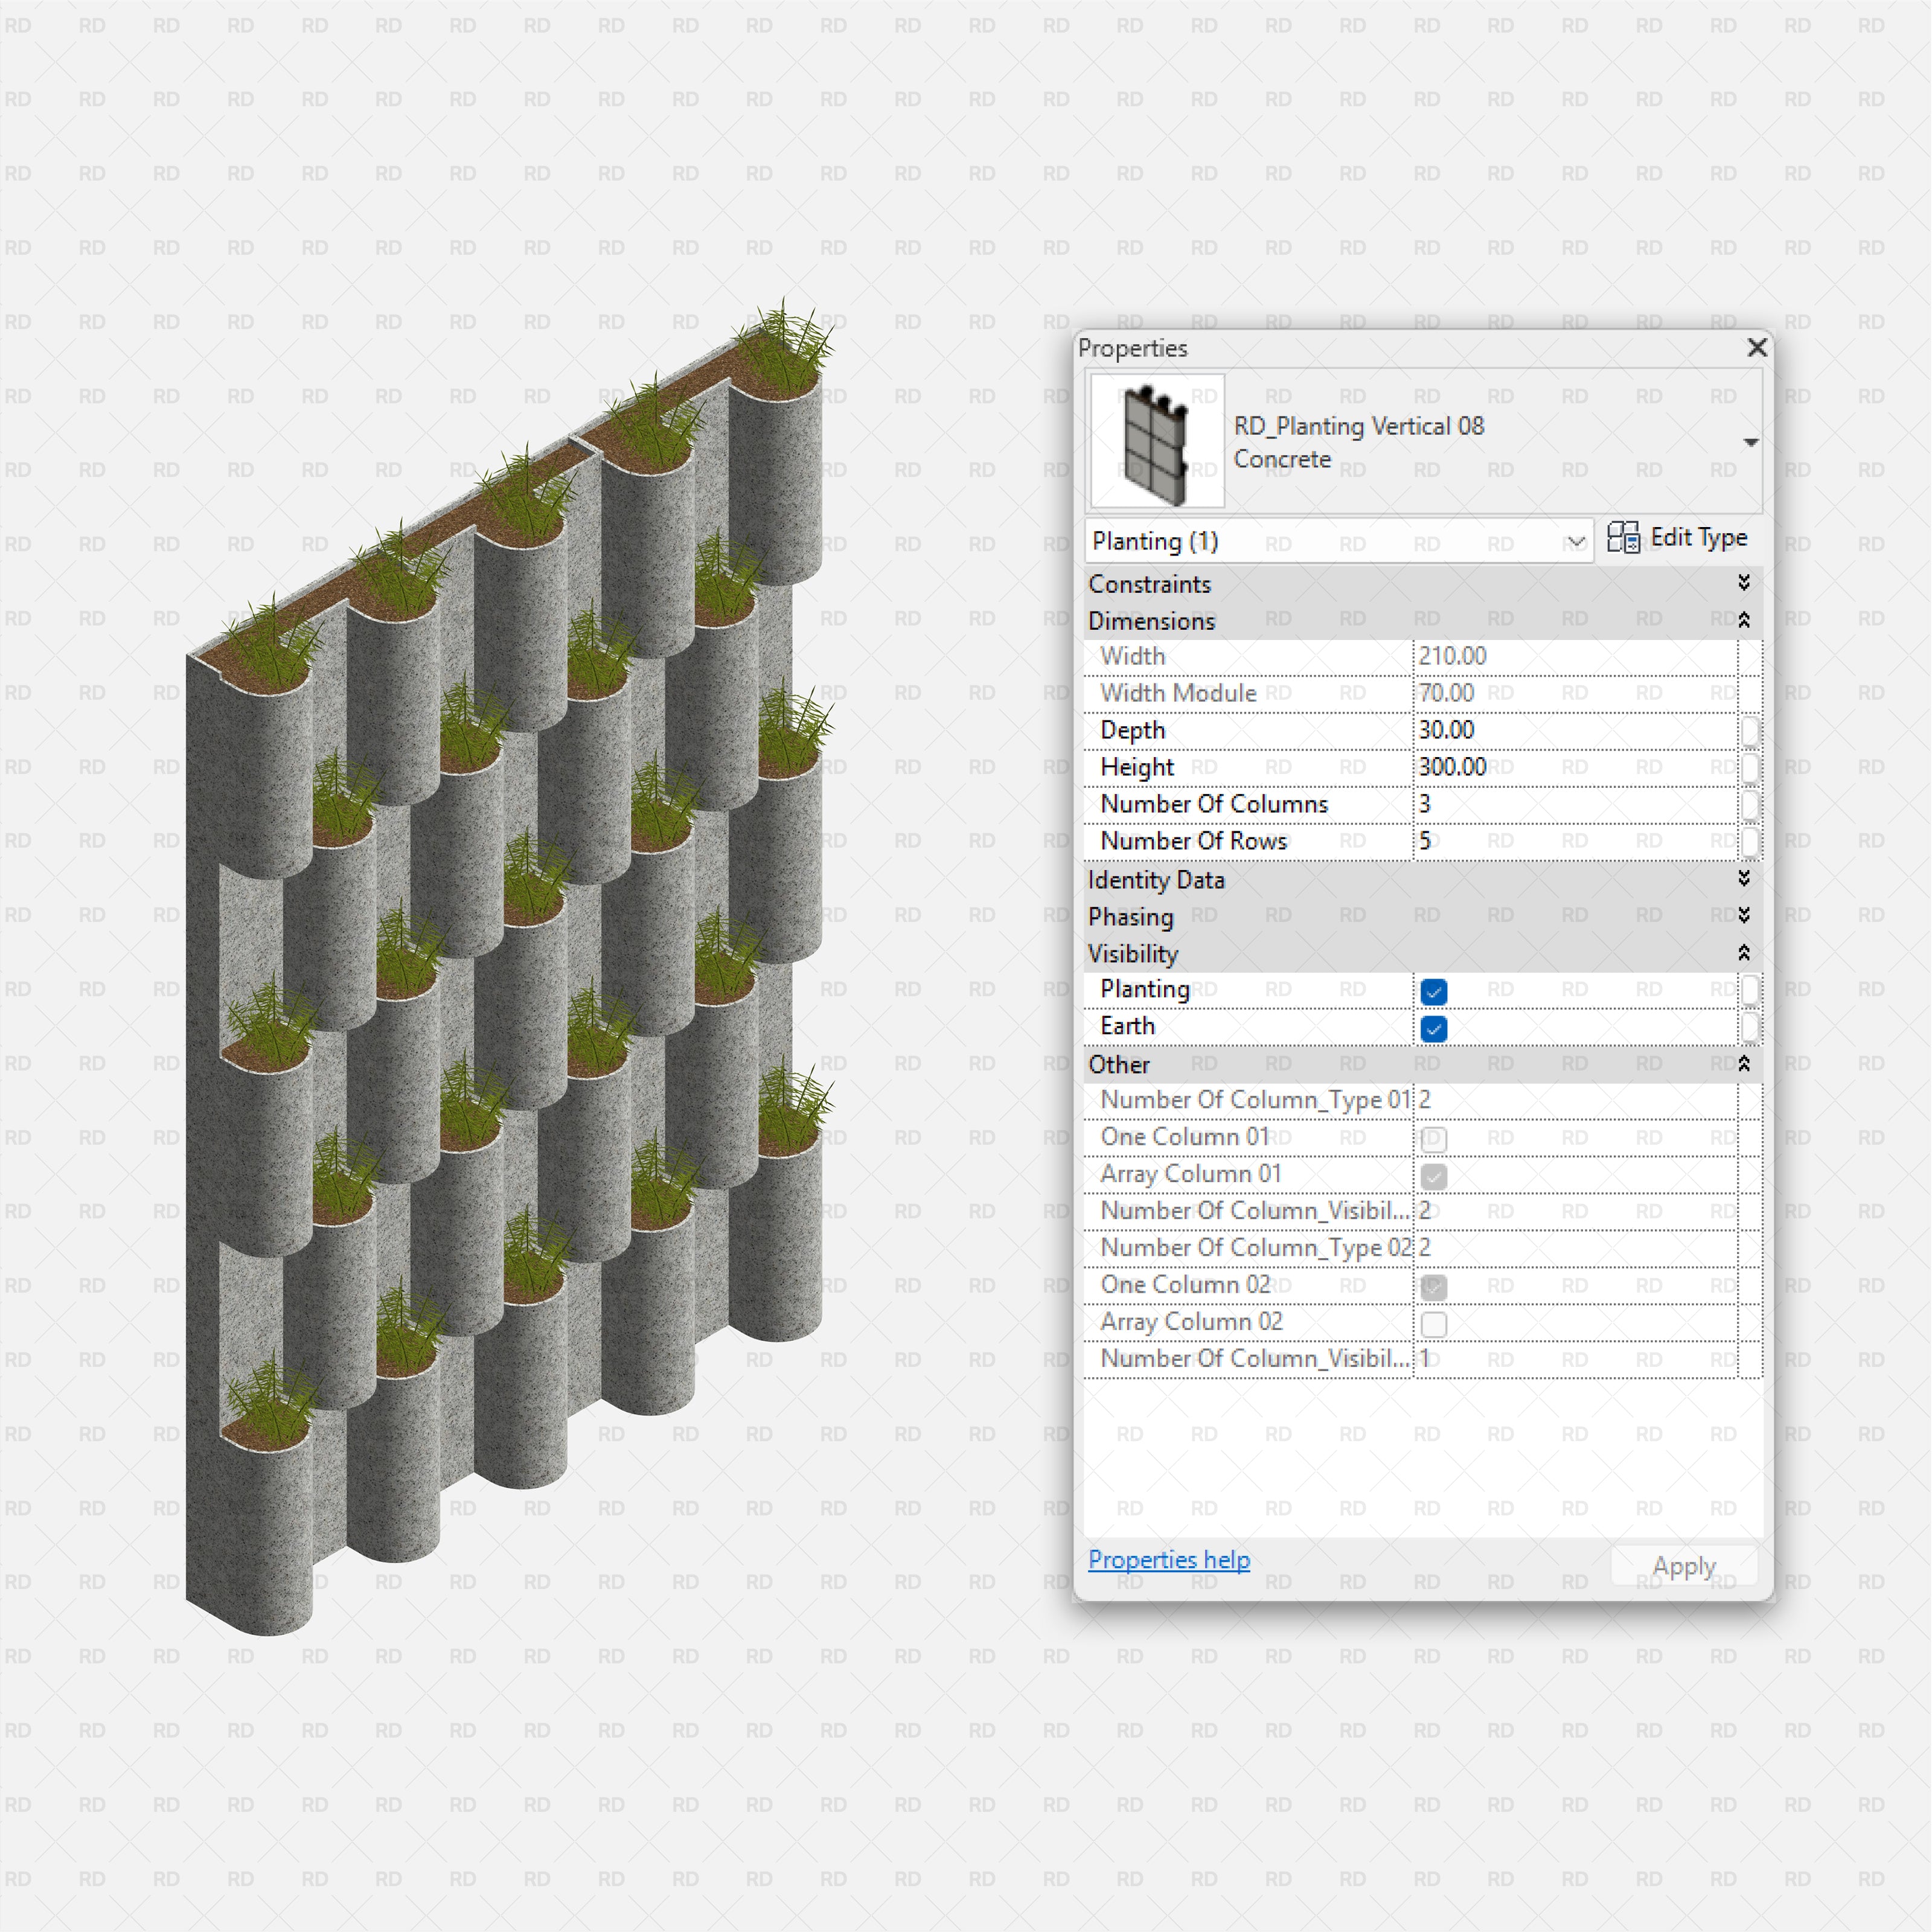Image resolution: width=1932 pixels, height=1932 pixels.
Task: Click the Edit Type icon
Action: click(1625, 538)
